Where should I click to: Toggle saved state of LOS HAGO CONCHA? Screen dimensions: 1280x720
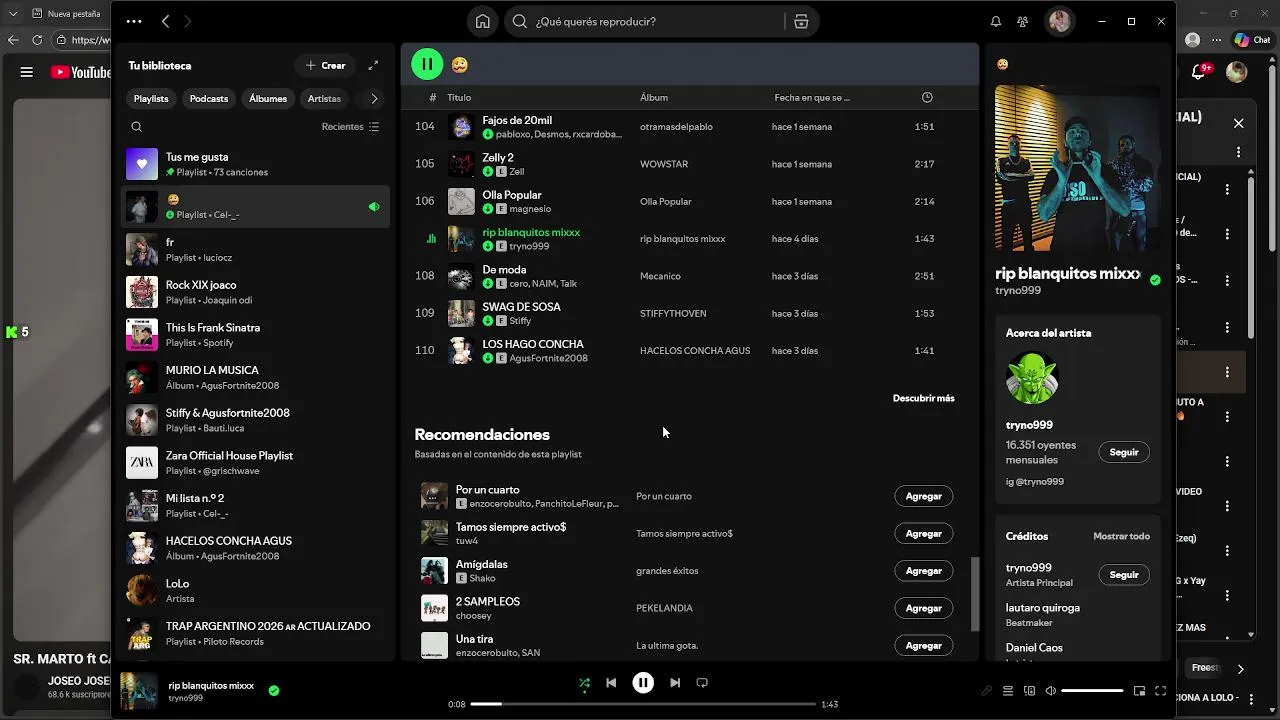tap(488, 358)
